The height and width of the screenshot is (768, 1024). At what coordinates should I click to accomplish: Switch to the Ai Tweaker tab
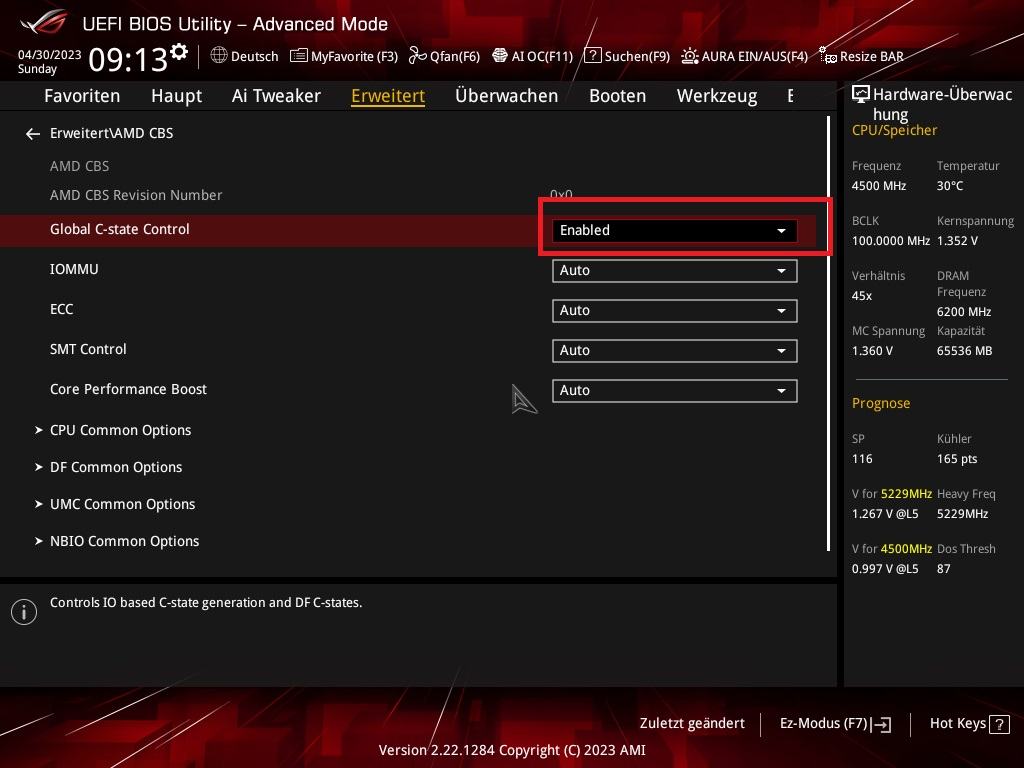point(276,96)
